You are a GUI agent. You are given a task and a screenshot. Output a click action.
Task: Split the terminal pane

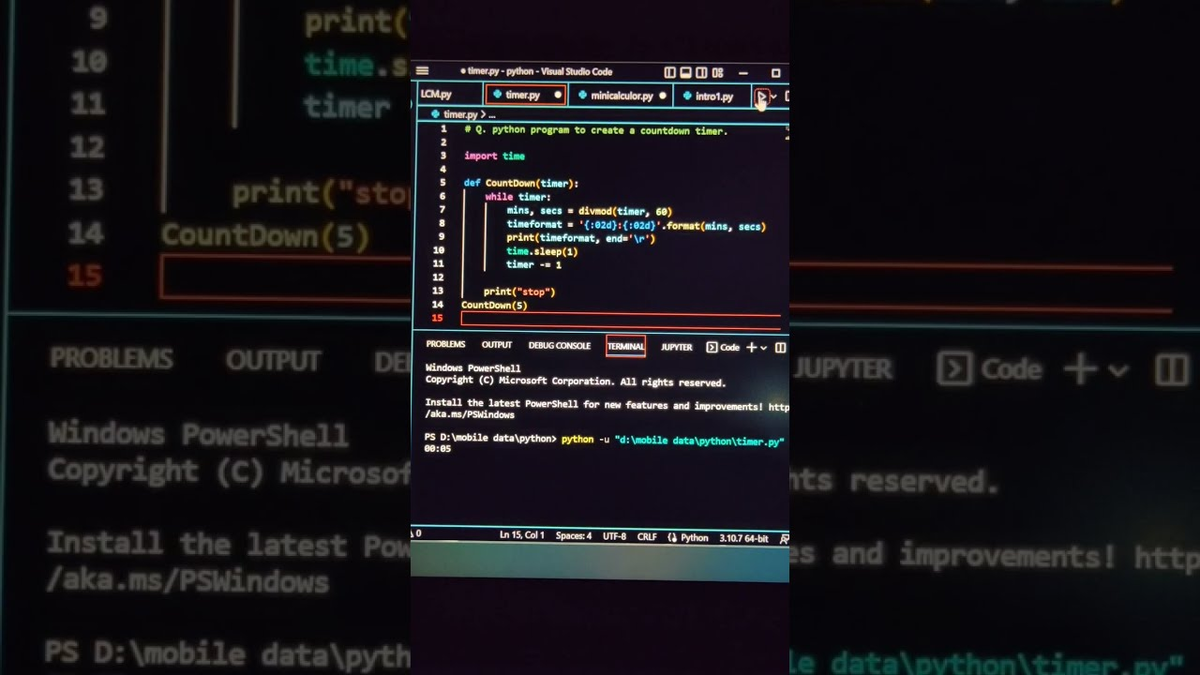(780, 347)
